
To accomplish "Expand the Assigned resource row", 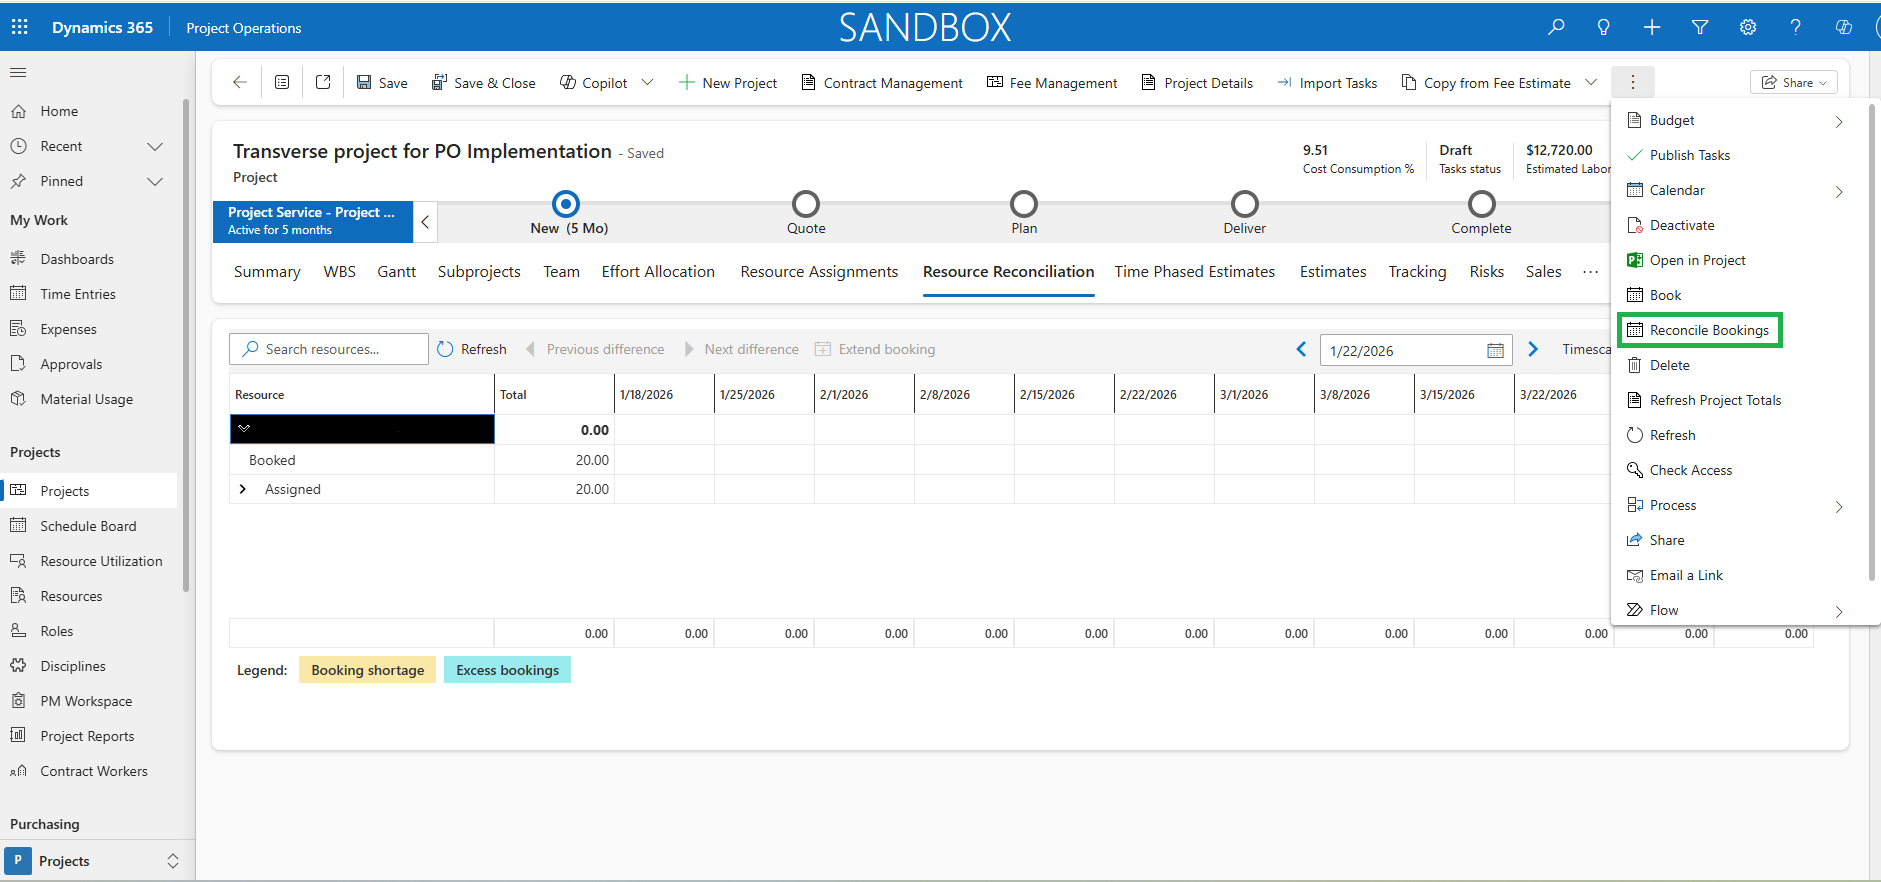I will [x=243, y=489].
